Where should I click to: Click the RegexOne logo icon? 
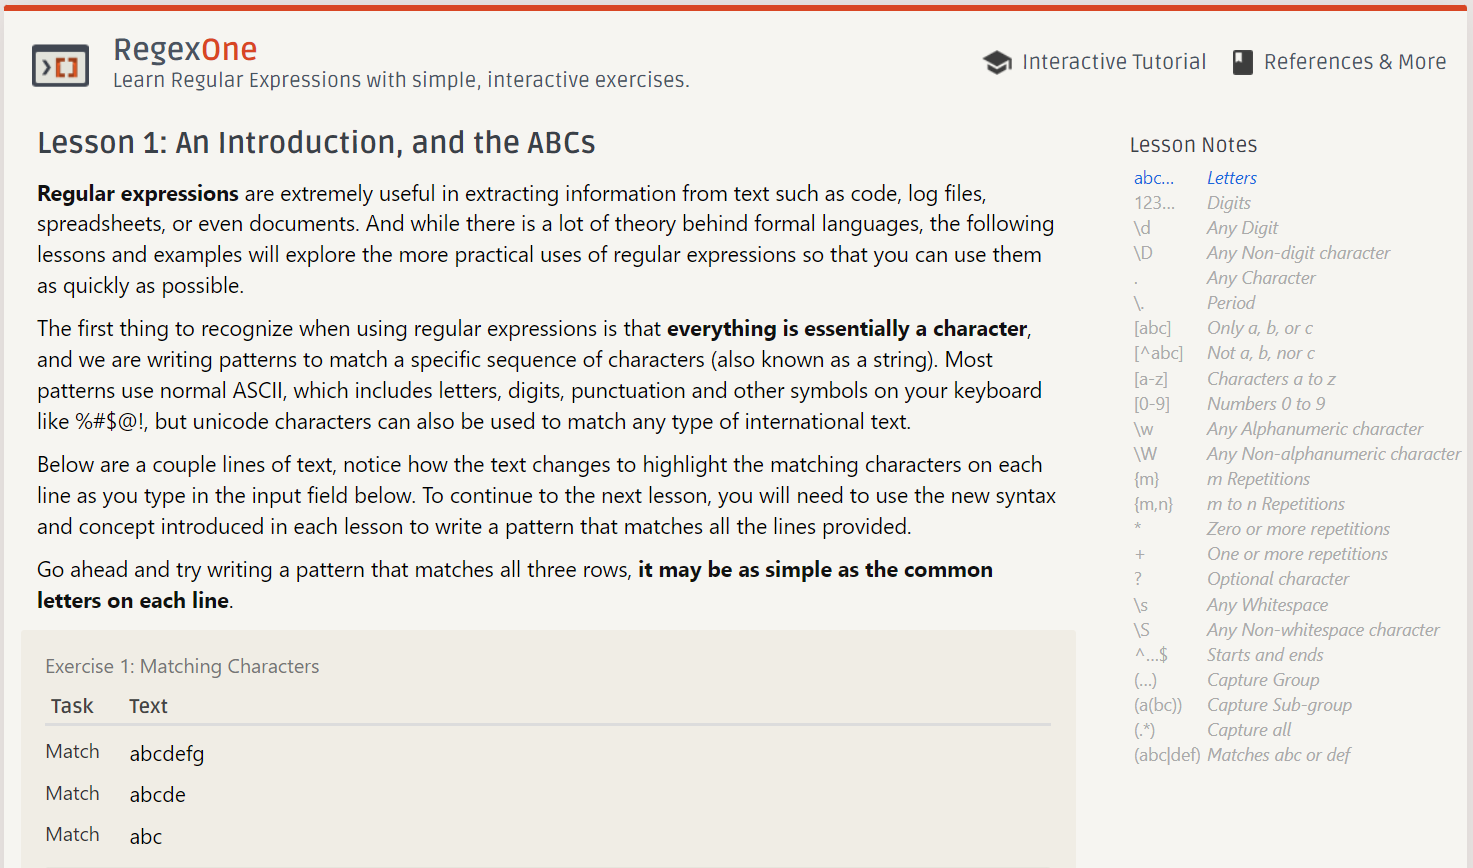coord(61,66)
